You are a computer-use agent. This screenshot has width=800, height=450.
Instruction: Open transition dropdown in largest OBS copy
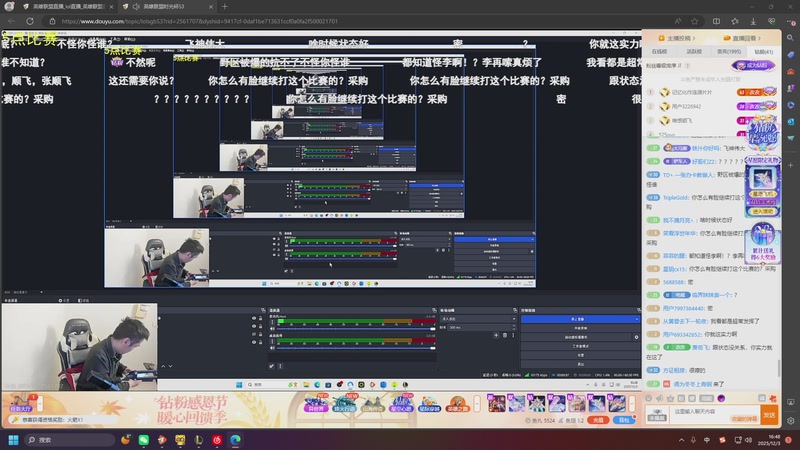478,319
